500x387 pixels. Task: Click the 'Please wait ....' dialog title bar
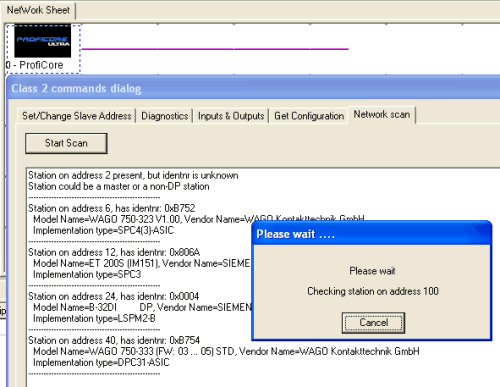point(372,234)
